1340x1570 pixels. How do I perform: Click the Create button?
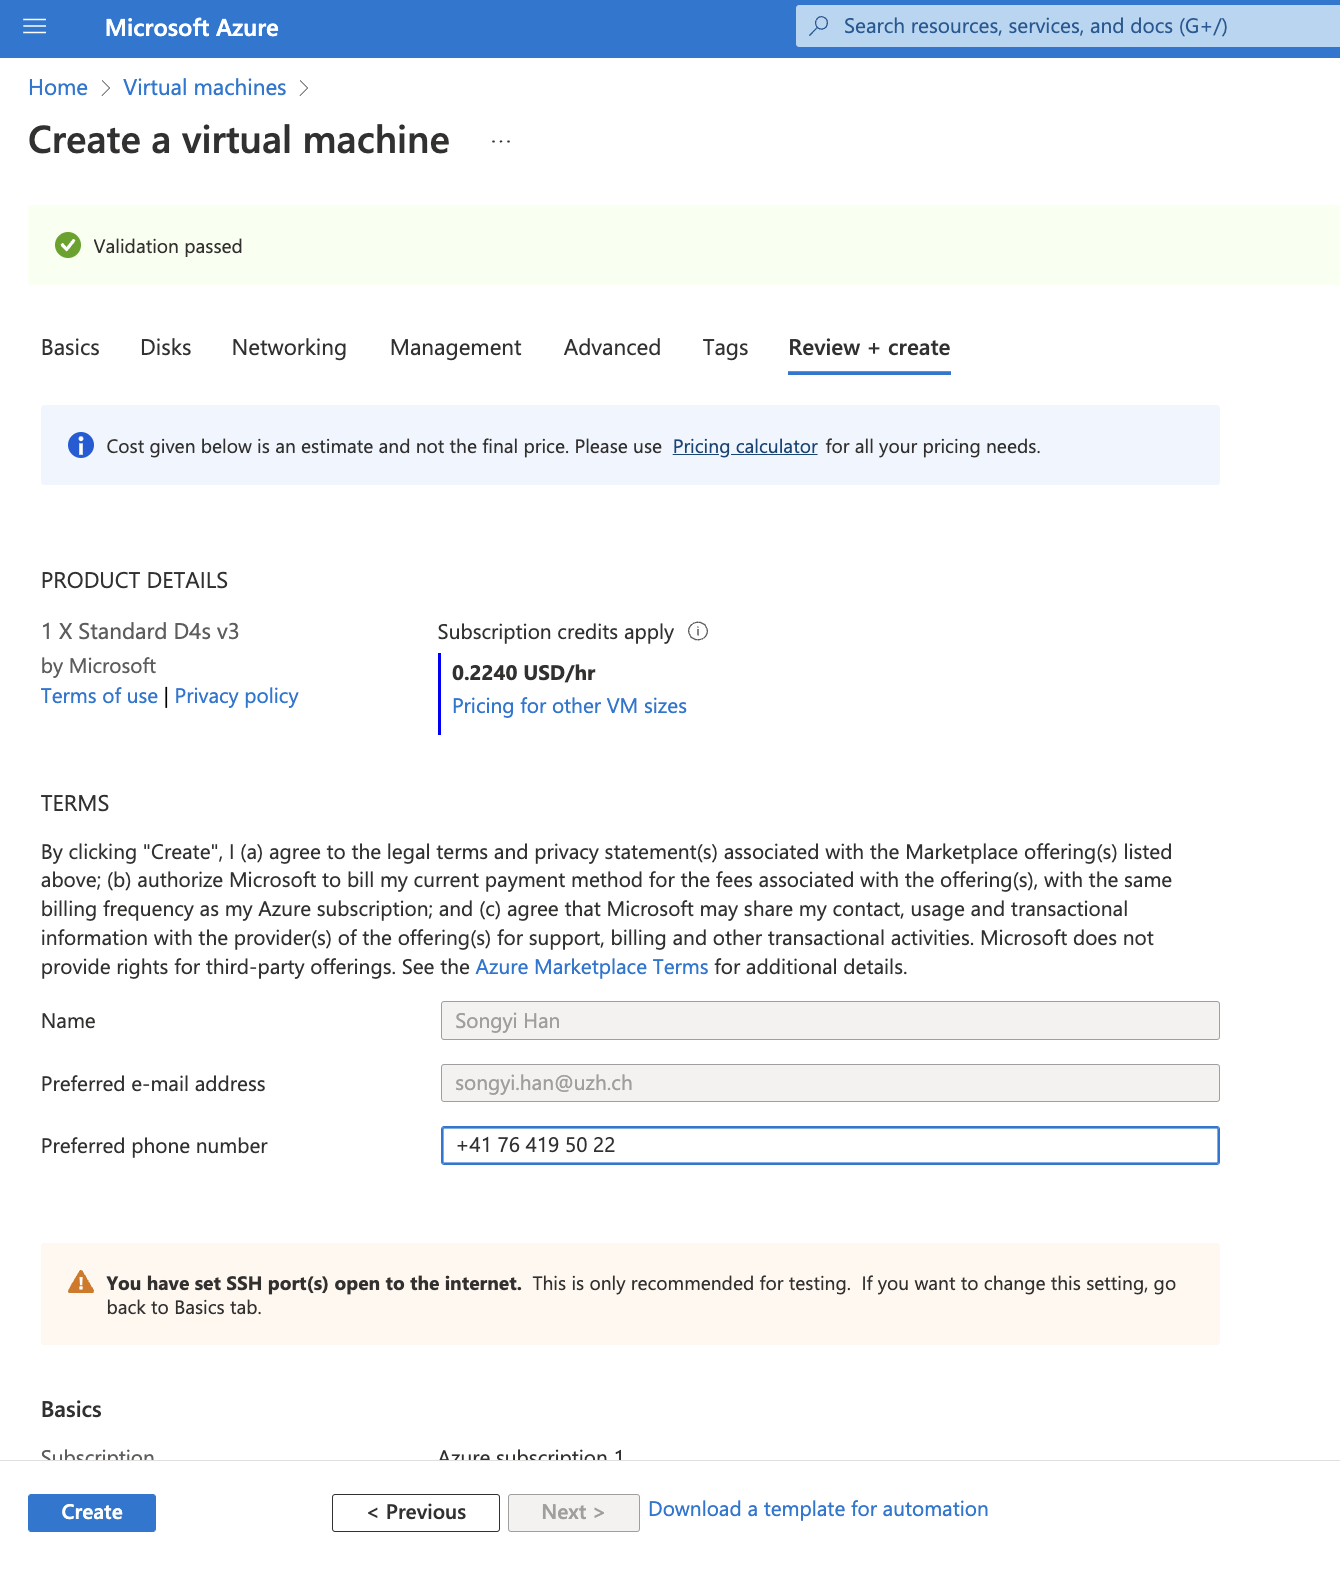(x=92, y=1512)
